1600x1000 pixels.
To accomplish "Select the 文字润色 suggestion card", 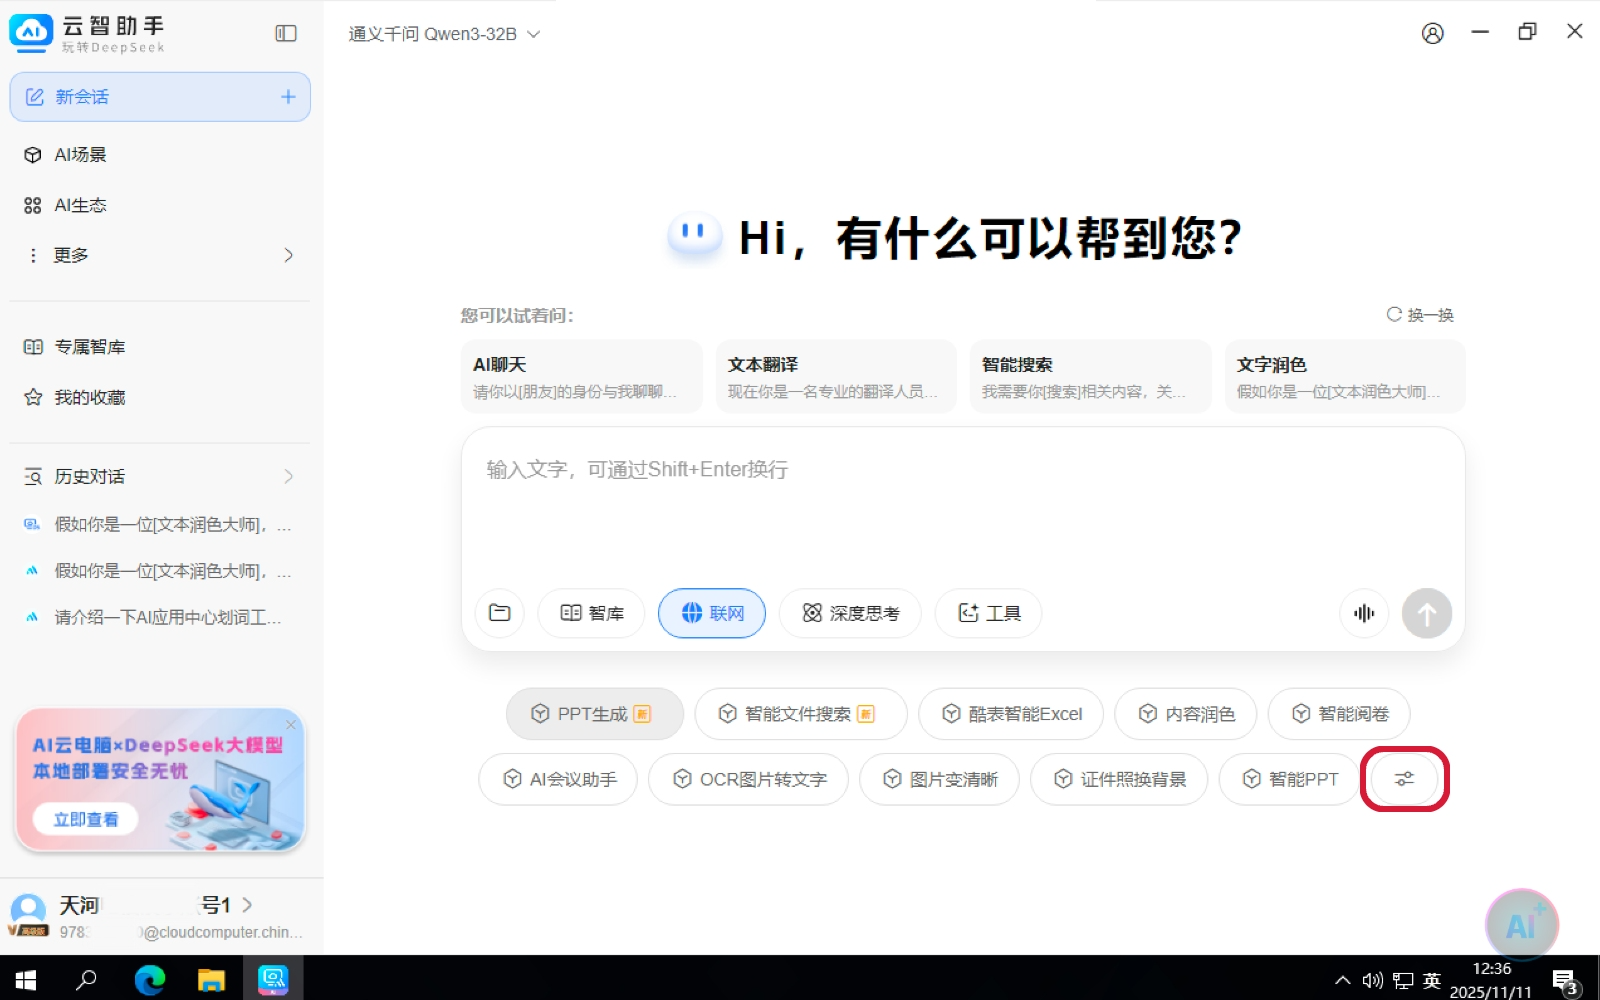I will click(1345, 376).
